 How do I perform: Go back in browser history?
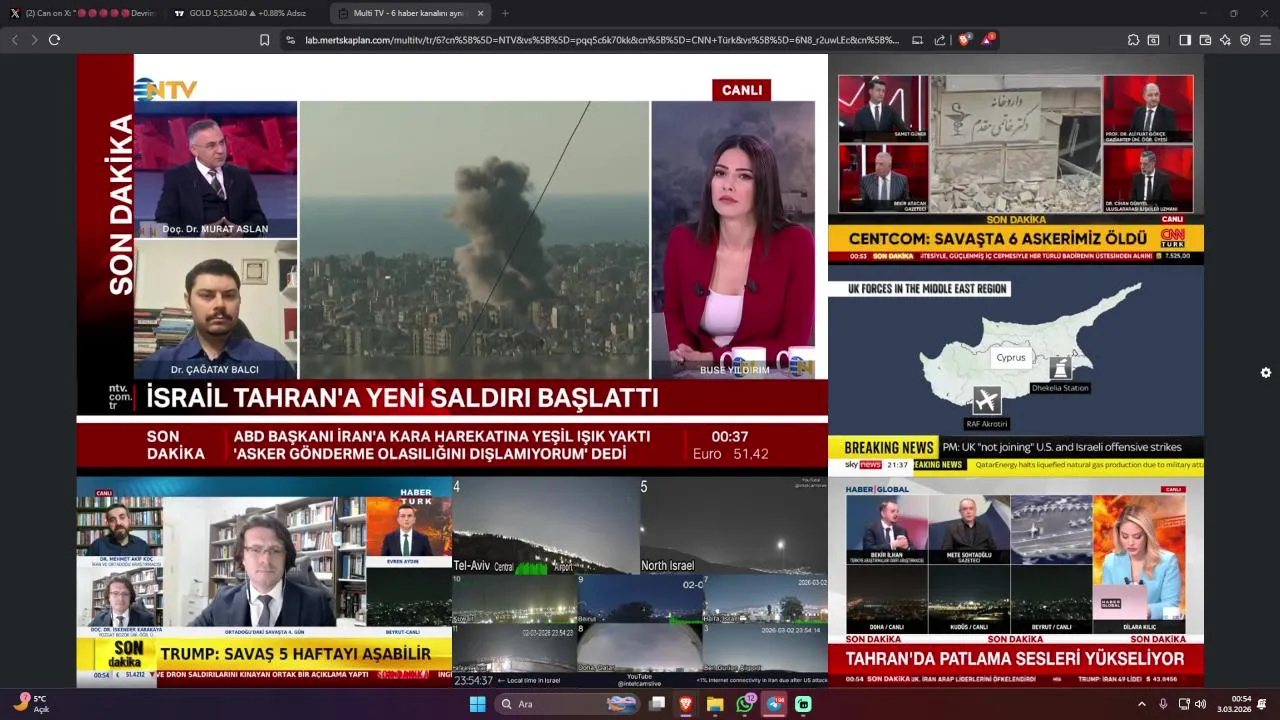click(x=14, y=40)
